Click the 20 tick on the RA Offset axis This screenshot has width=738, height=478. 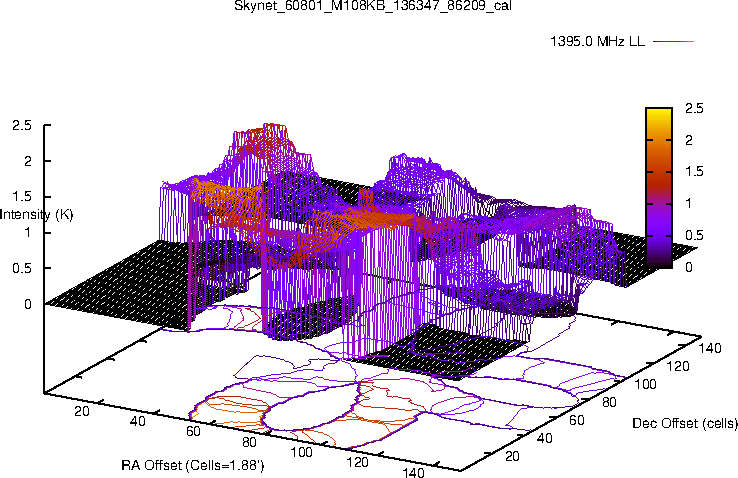click(81, 411)
